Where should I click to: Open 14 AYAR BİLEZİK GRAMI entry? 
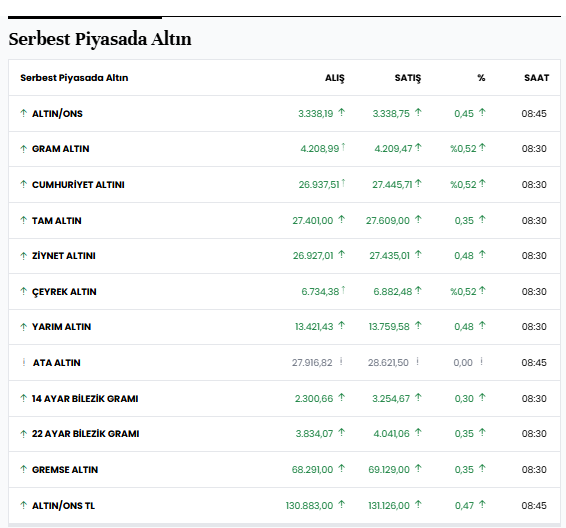coord(85,398)
